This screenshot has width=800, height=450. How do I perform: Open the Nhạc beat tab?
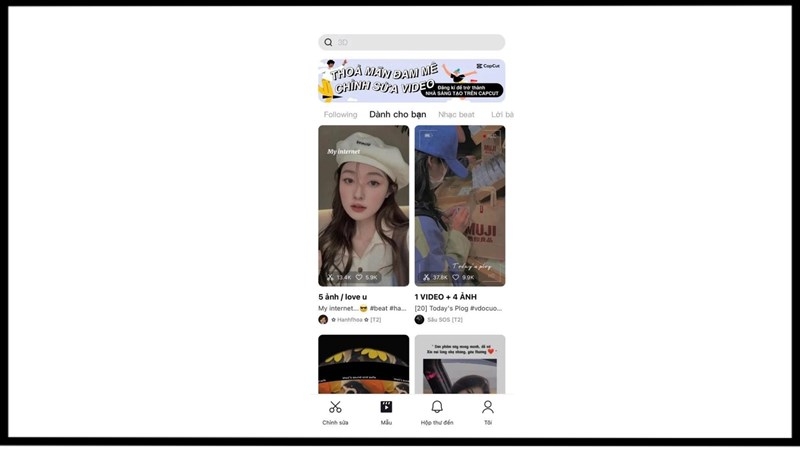(x=456, y=115)
